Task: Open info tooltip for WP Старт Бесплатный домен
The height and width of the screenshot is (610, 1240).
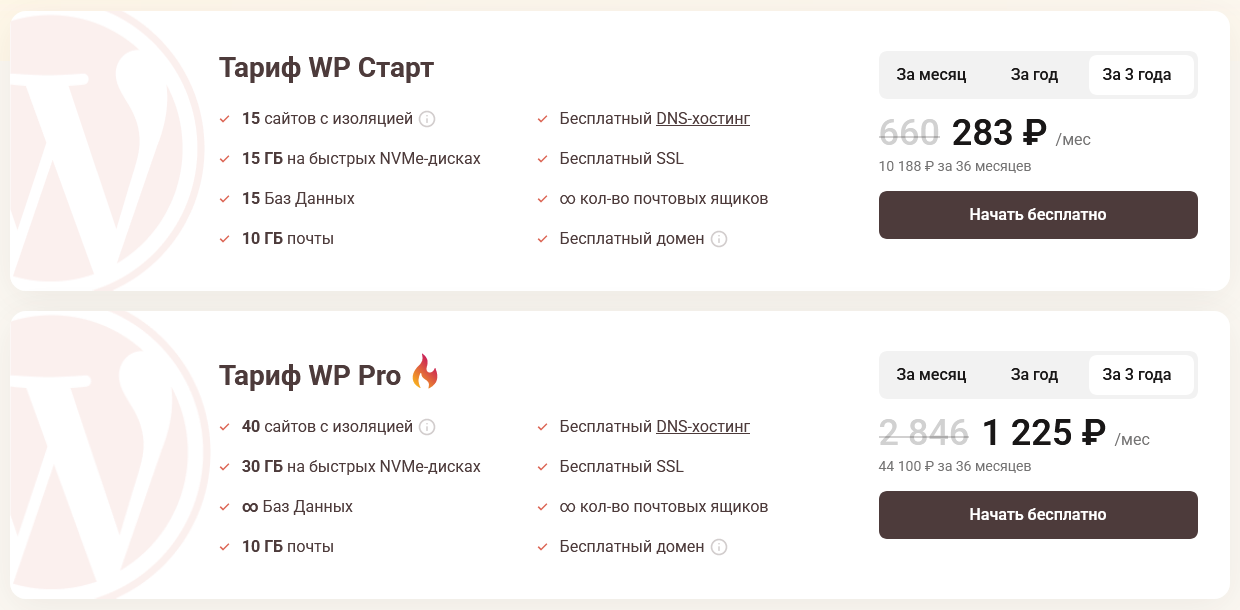Action: coord(719,239)
